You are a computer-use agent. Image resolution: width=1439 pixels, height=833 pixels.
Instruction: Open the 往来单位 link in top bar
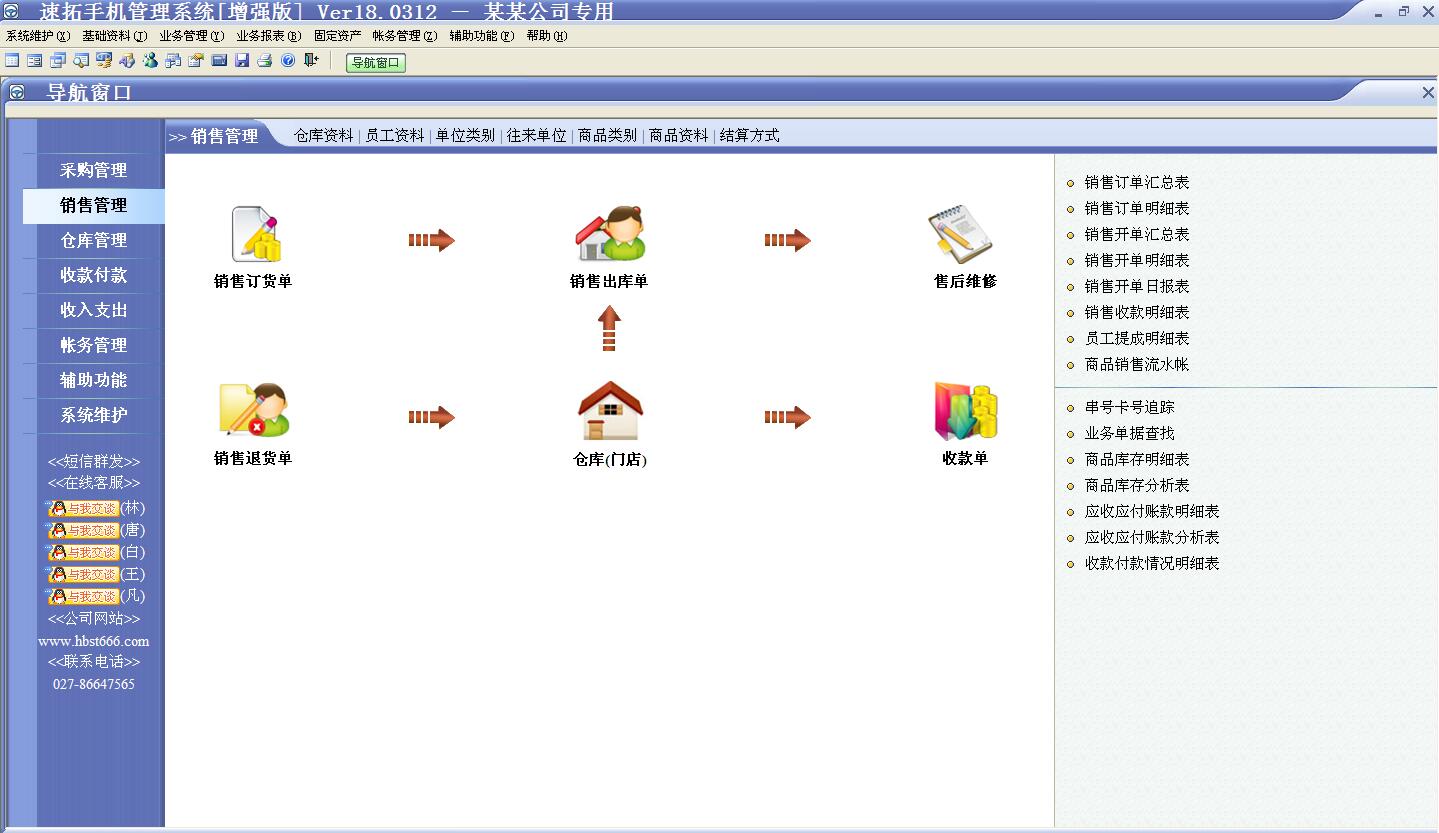[537, 135]
